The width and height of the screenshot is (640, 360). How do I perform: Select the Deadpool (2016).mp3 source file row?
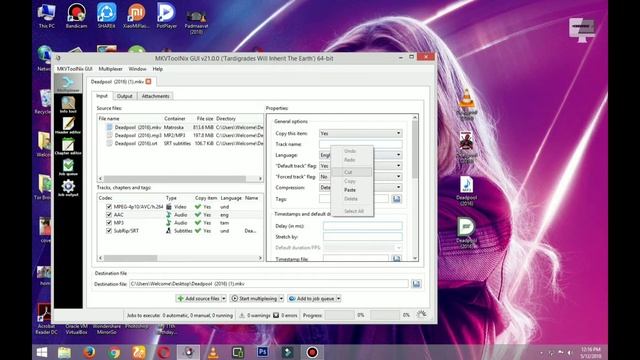pyautogui.click(x=181, y=135)
